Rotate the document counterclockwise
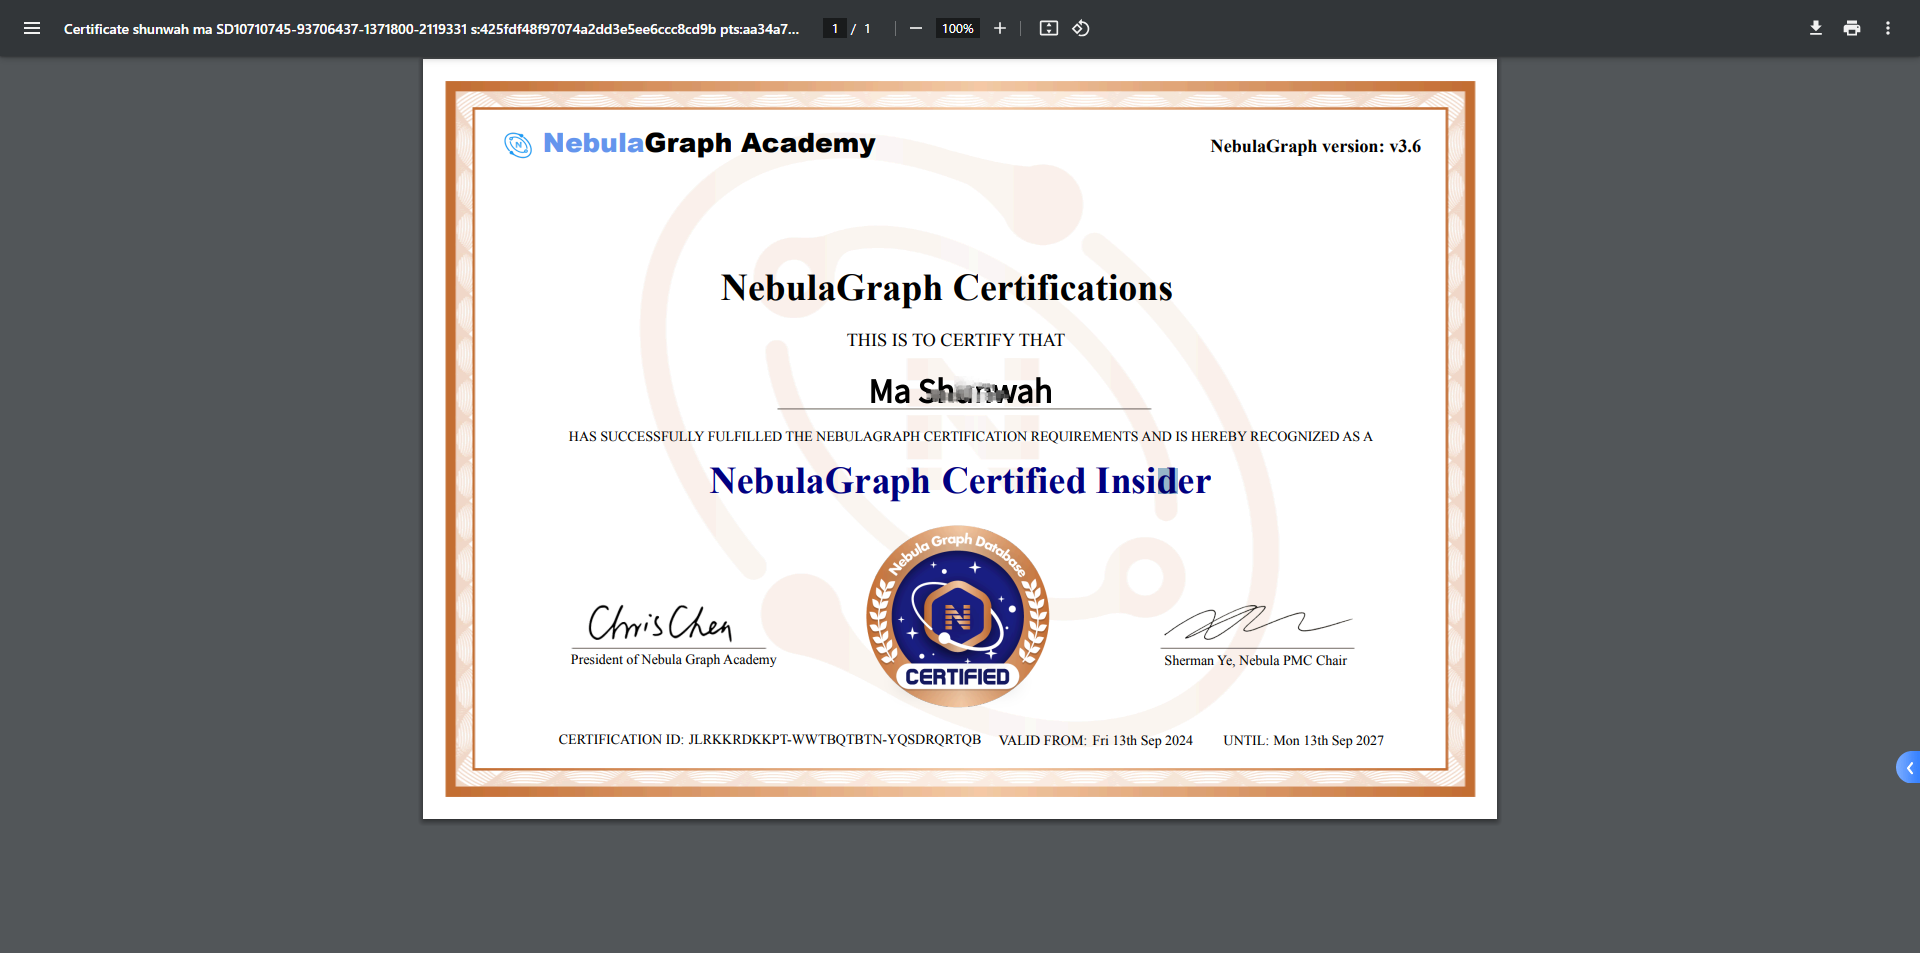The image size is (1920, 953). [1081, 28]
